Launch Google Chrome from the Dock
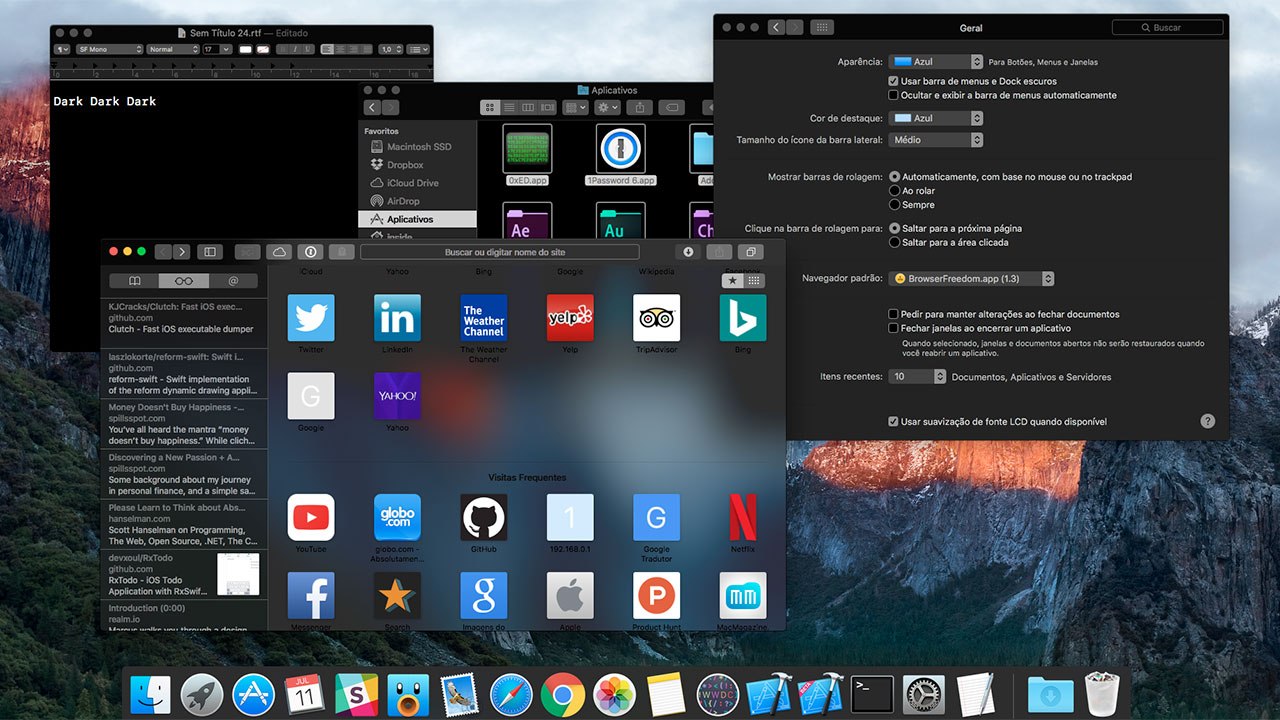 563,694
